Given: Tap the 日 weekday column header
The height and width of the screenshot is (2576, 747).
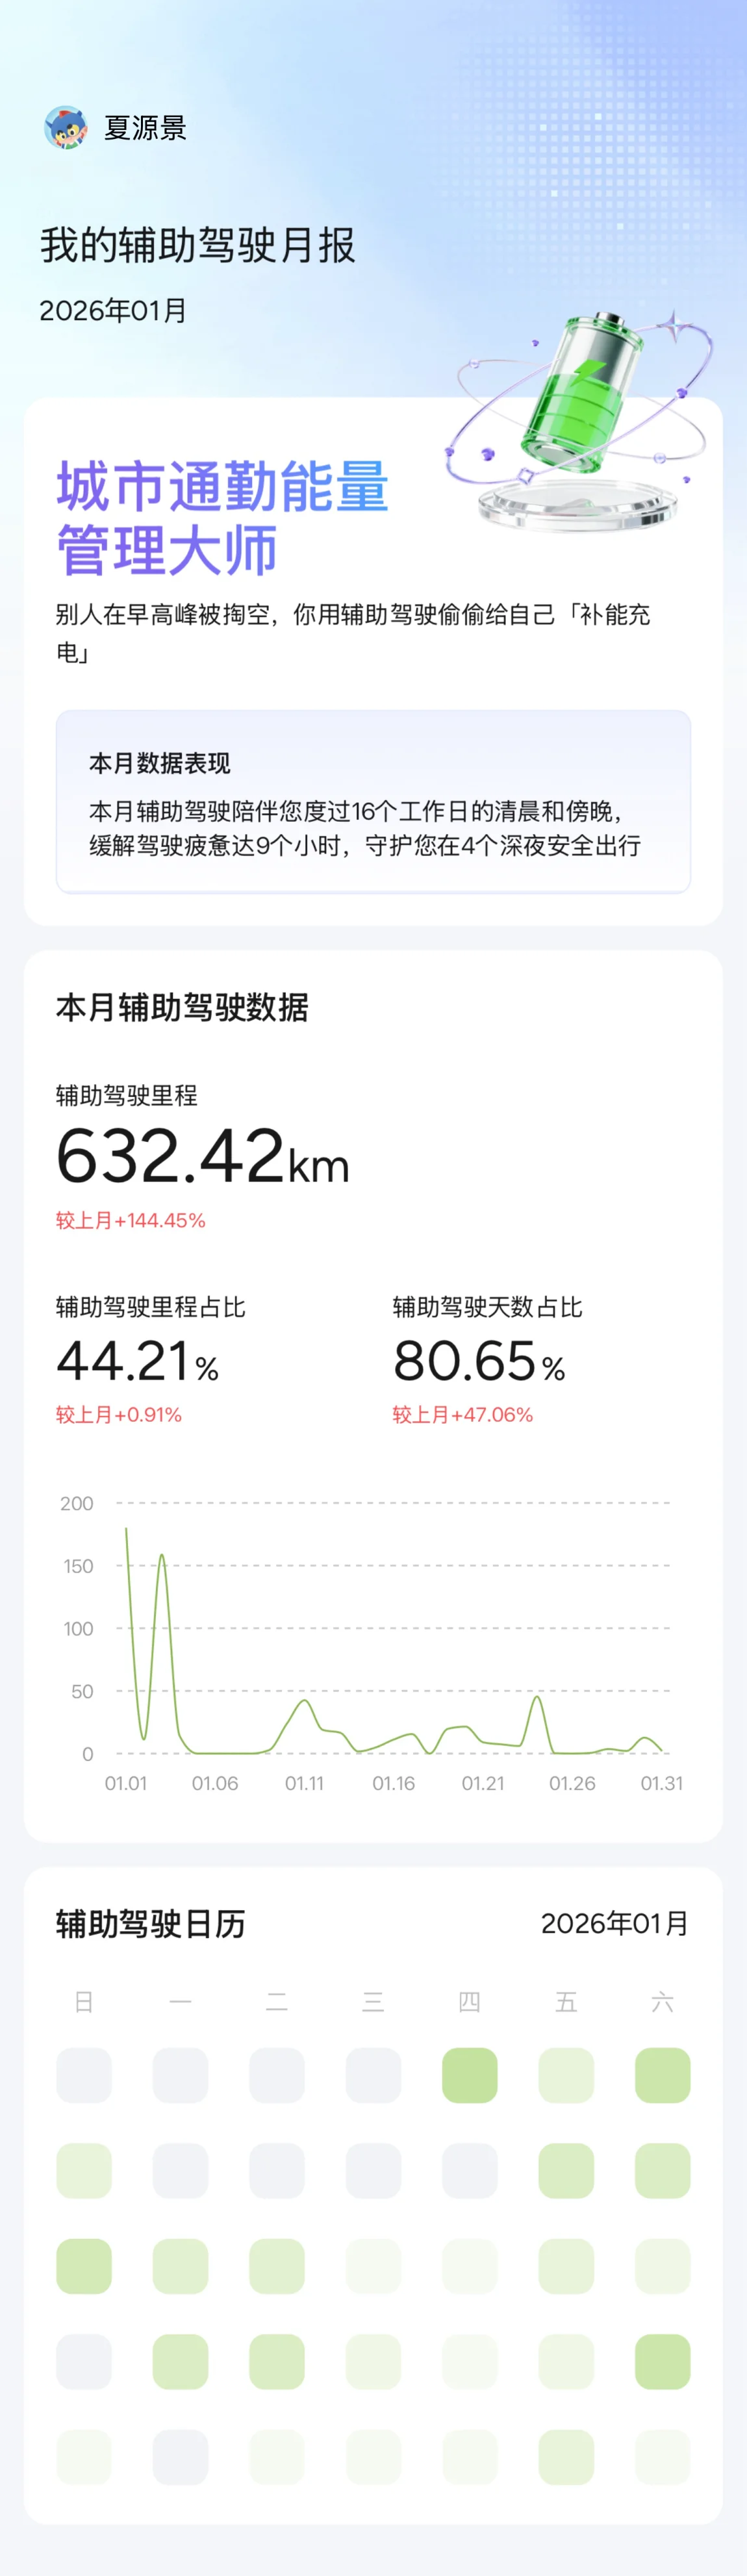Looking at the screenshot, I should coord(84,2001).
